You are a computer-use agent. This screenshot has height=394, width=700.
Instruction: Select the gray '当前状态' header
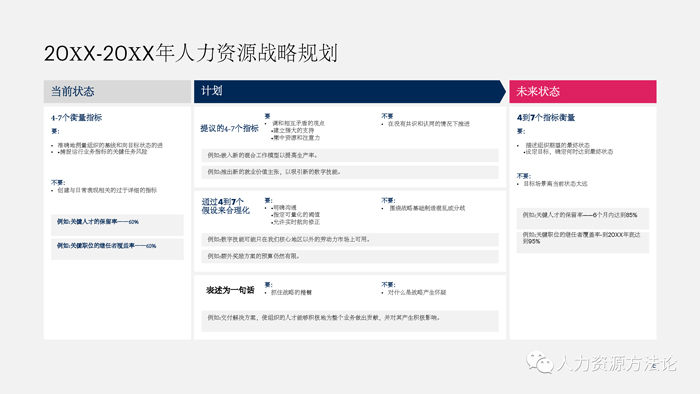tap(117, 91)
